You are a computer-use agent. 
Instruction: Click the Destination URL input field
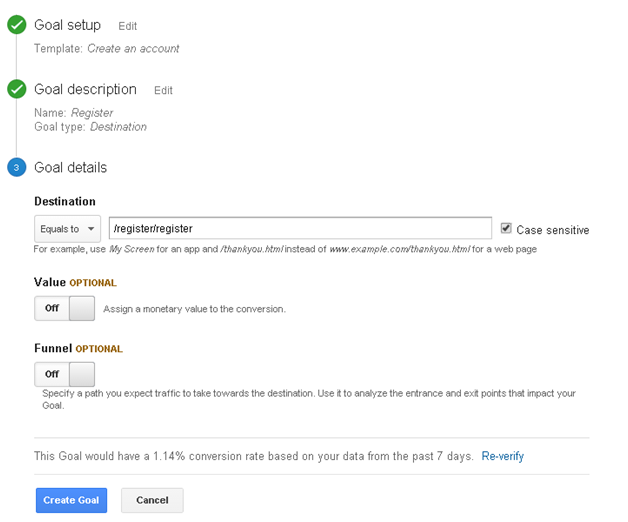click(300, 228)
